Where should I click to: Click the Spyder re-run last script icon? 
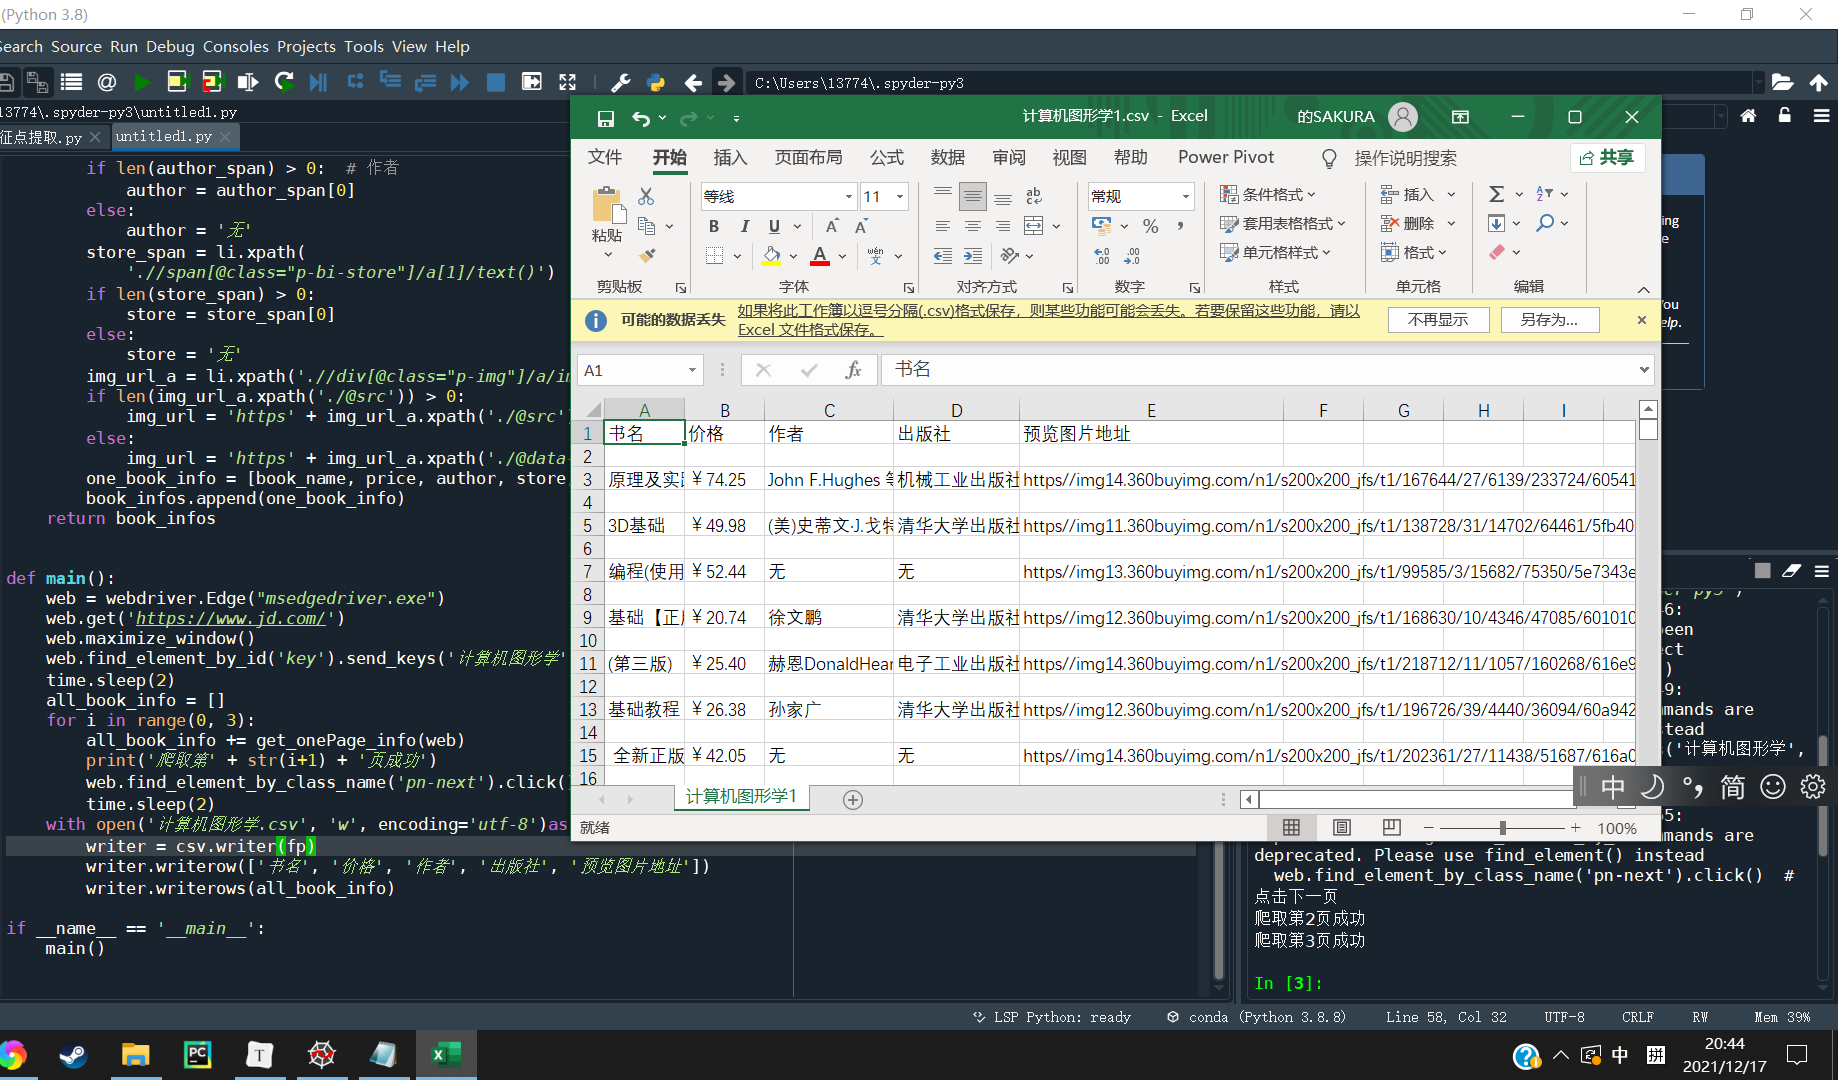pos(284,82)
